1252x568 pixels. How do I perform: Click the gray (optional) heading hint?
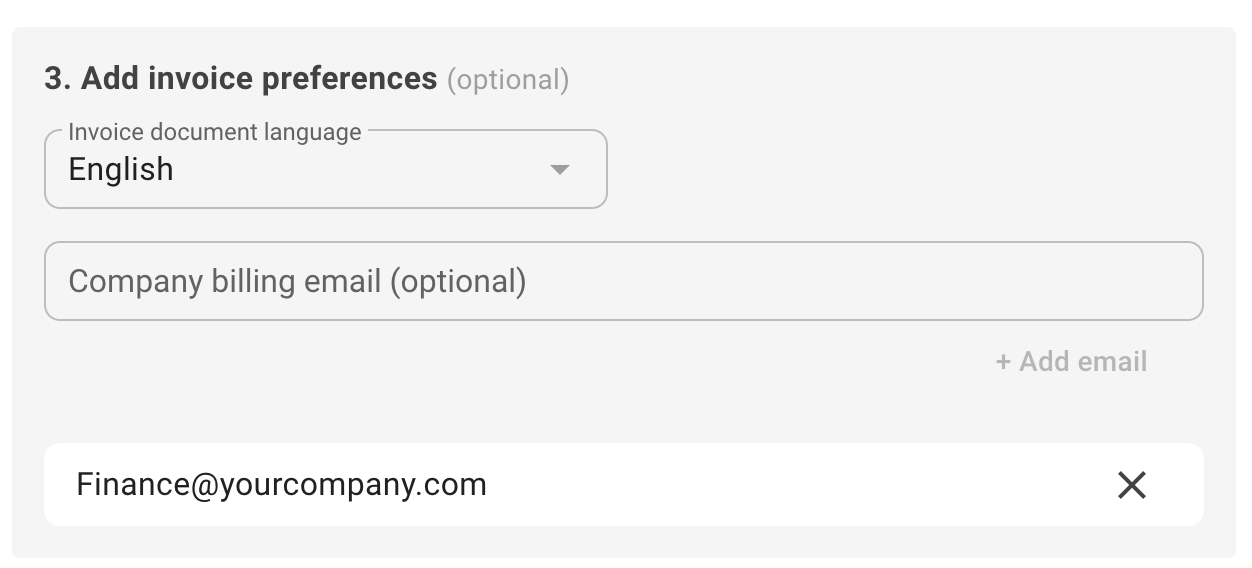(x=508, y=79)
